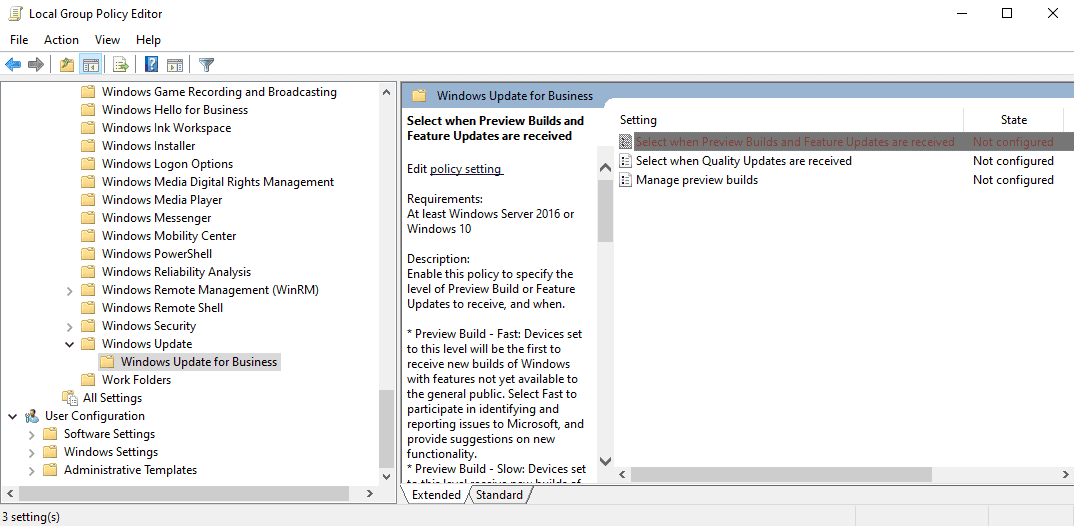Image resolution: width=1074 pixels, height=526 pixels.
Task: Click the Edit policy setting link
Action: pos(466,169)
